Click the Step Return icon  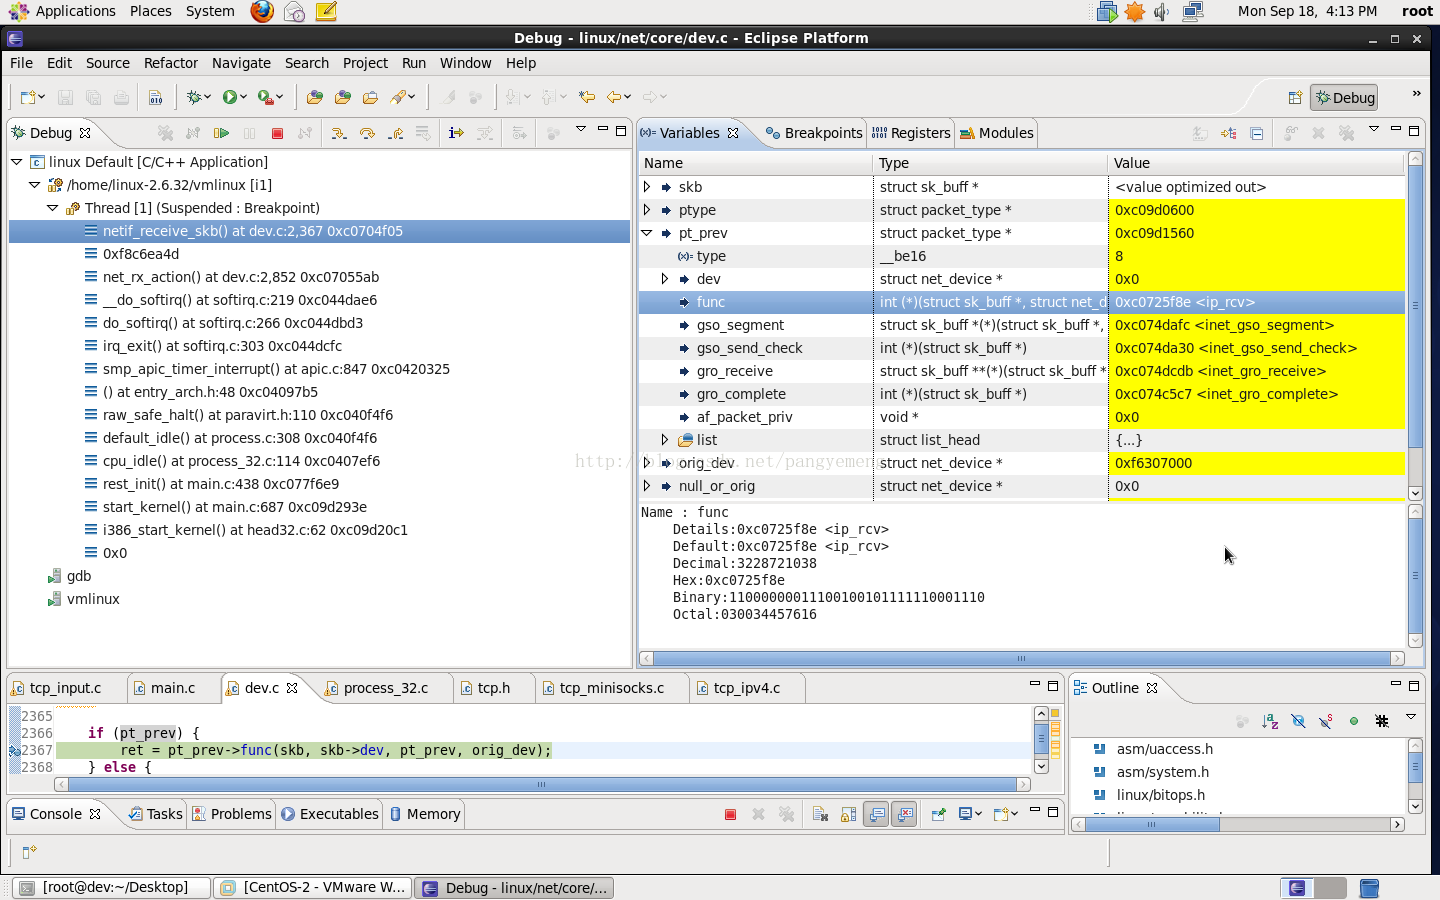click(x=396, y=133)
